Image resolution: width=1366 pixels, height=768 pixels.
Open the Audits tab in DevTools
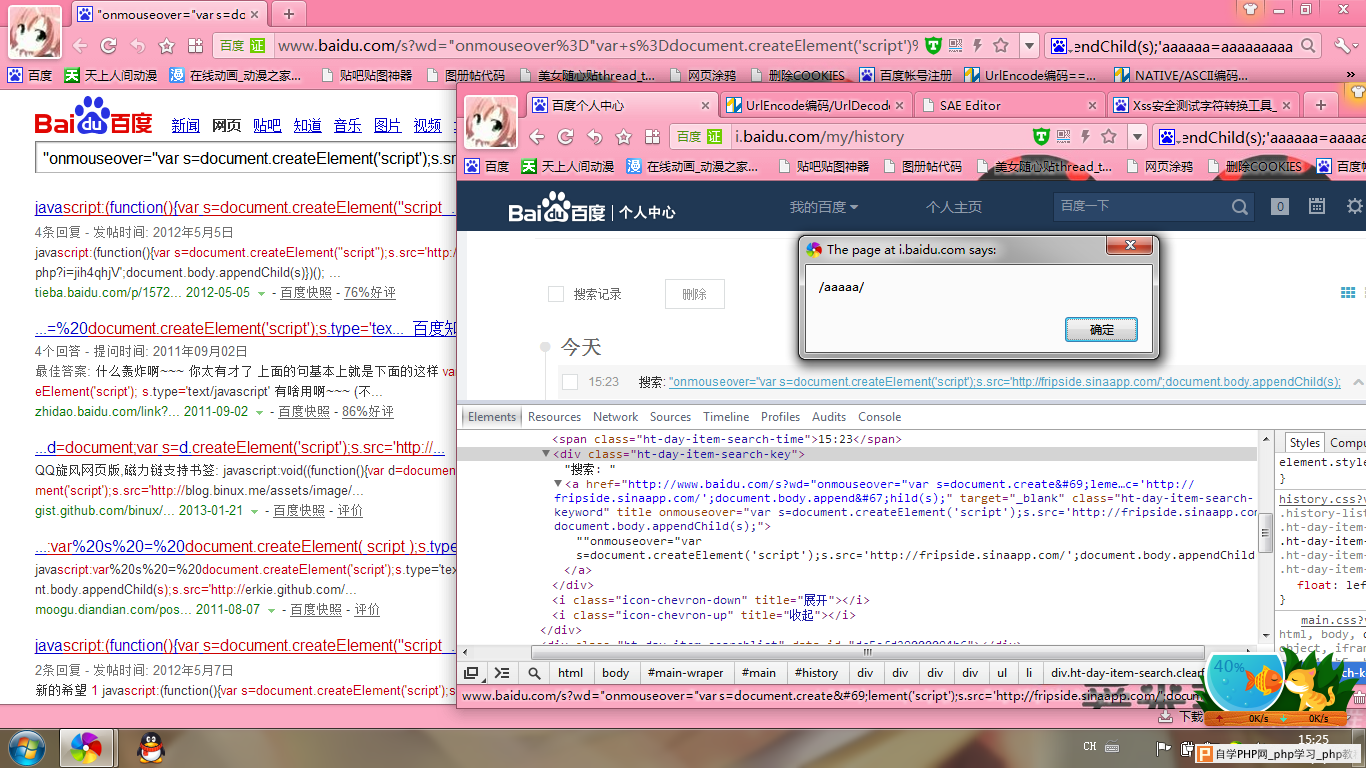click(x=829, y=417)
